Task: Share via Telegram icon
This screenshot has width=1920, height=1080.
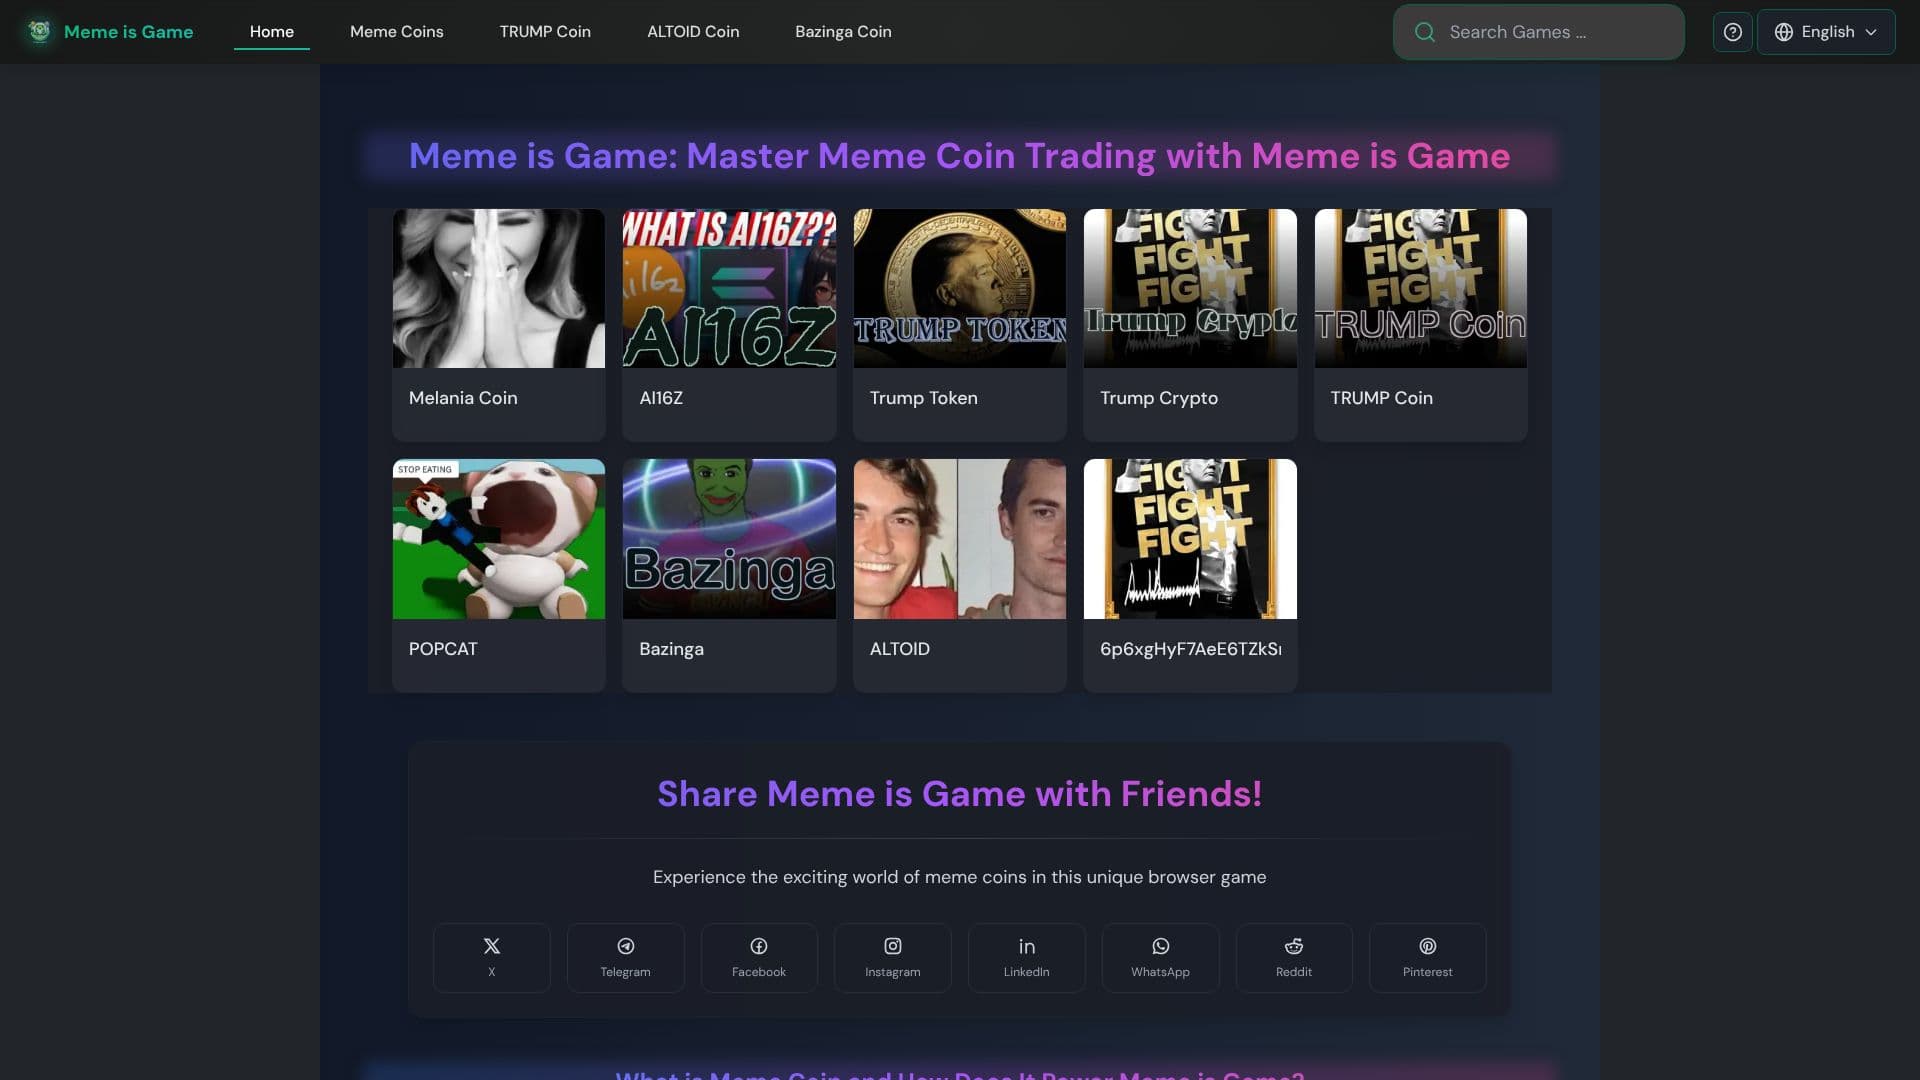Action: (x=625, y=946)
